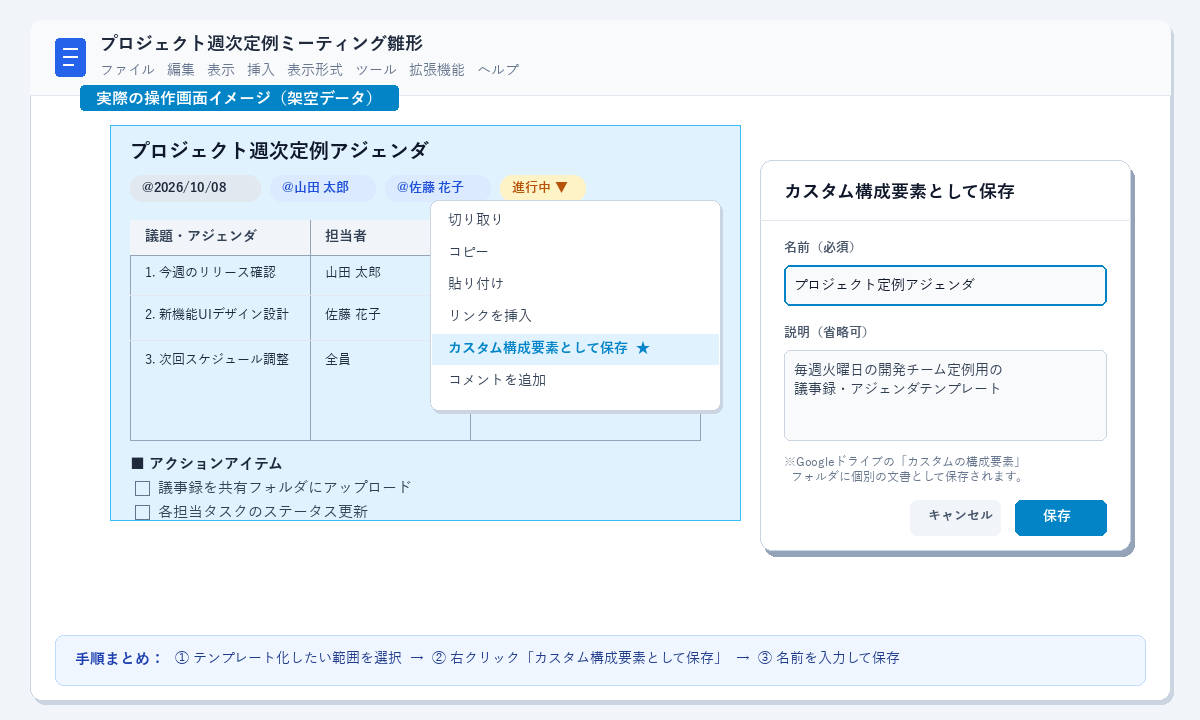This screenshot has height=720, width=1200.
Task: Choose コメントを追加 in the context menu
Action: pyautogui.click(x=575, y=381)
